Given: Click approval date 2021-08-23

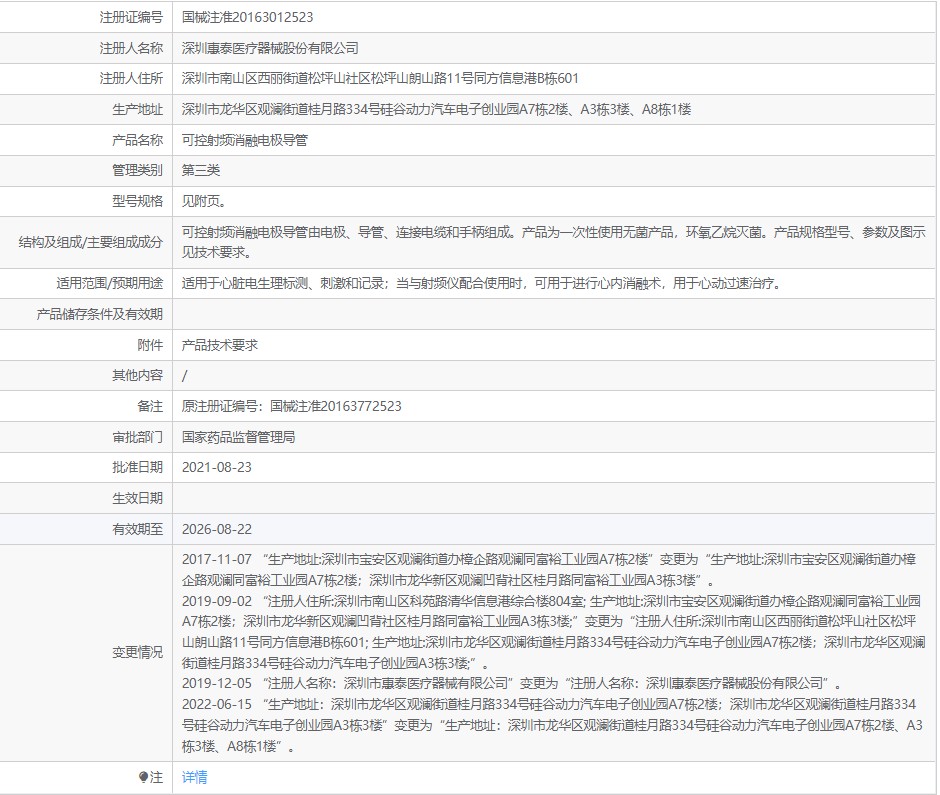Looking at the screenshot, I should (x=216, y=468).
